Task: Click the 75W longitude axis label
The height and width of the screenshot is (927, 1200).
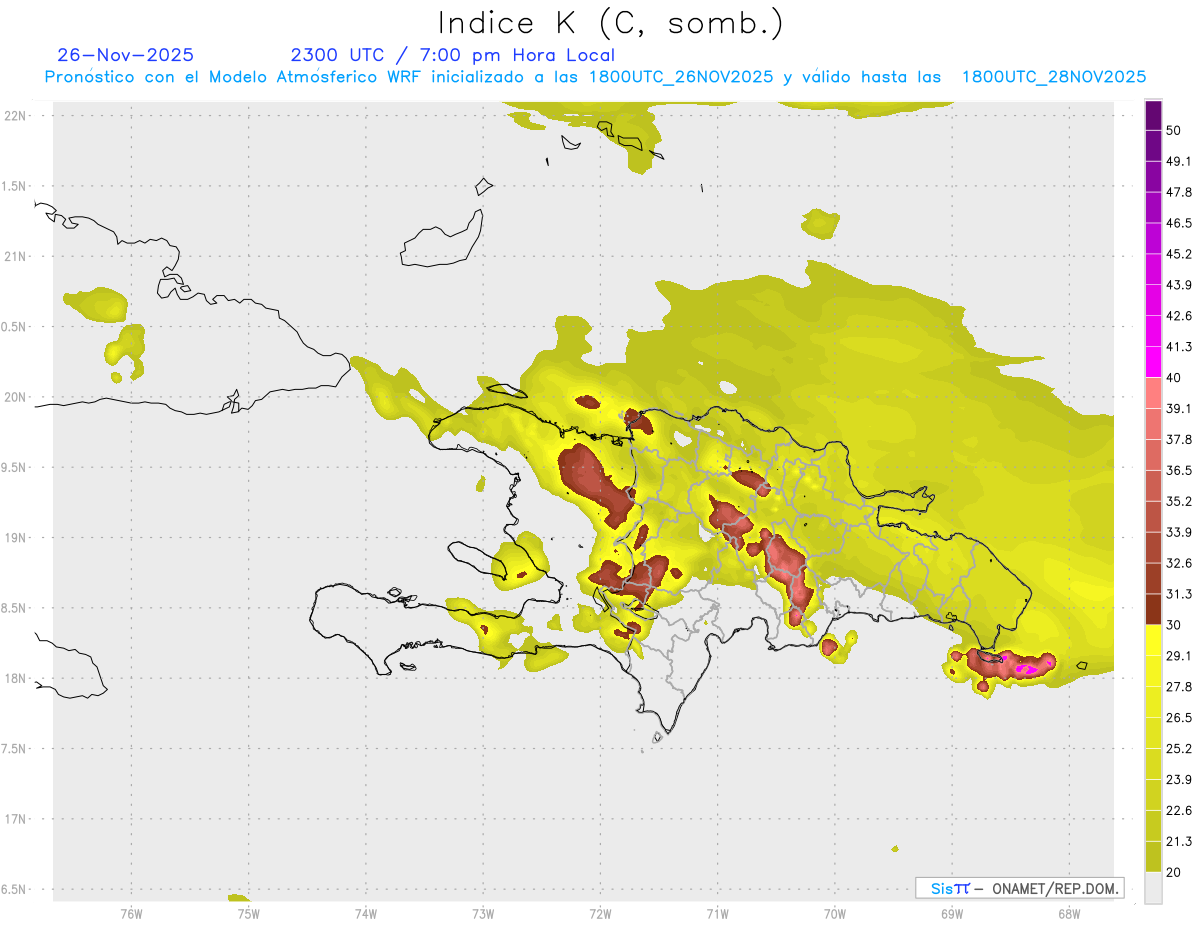Action: [x=248, y=913]
